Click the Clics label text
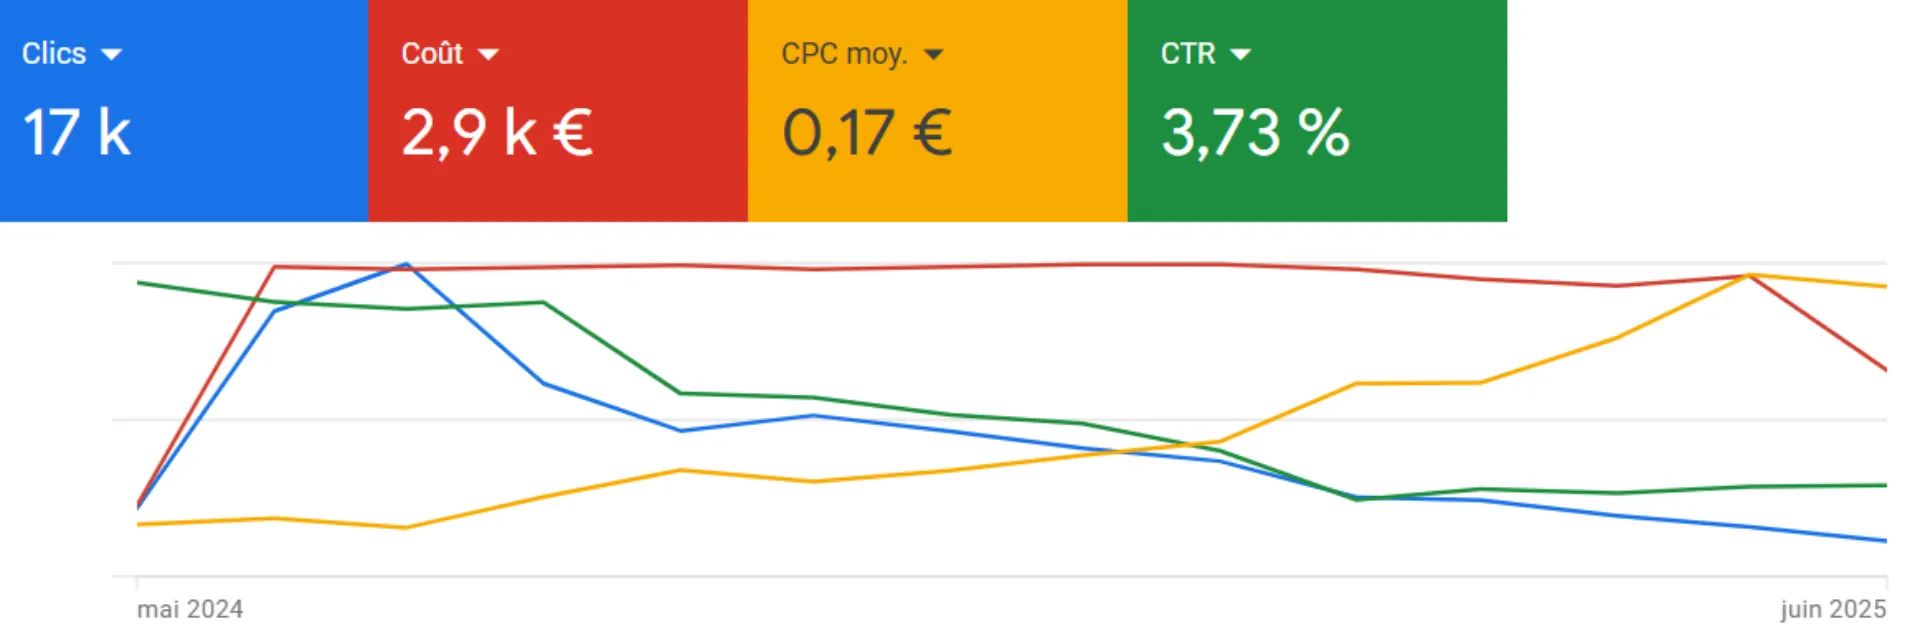Viewport: 1920px width, 640px height. [x=54, y=53]
